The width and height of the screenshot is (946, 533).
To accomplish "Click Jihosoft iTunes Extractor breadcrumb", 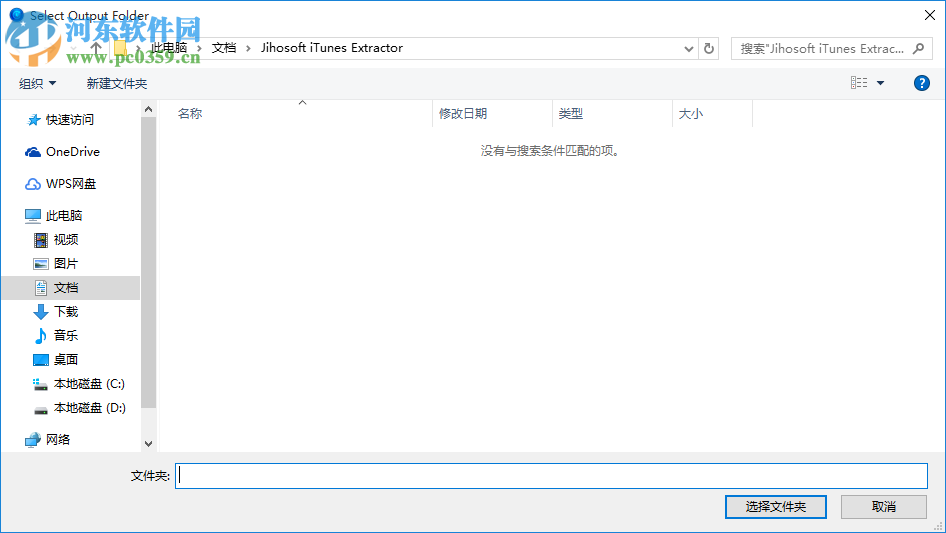I will [332, 48].
